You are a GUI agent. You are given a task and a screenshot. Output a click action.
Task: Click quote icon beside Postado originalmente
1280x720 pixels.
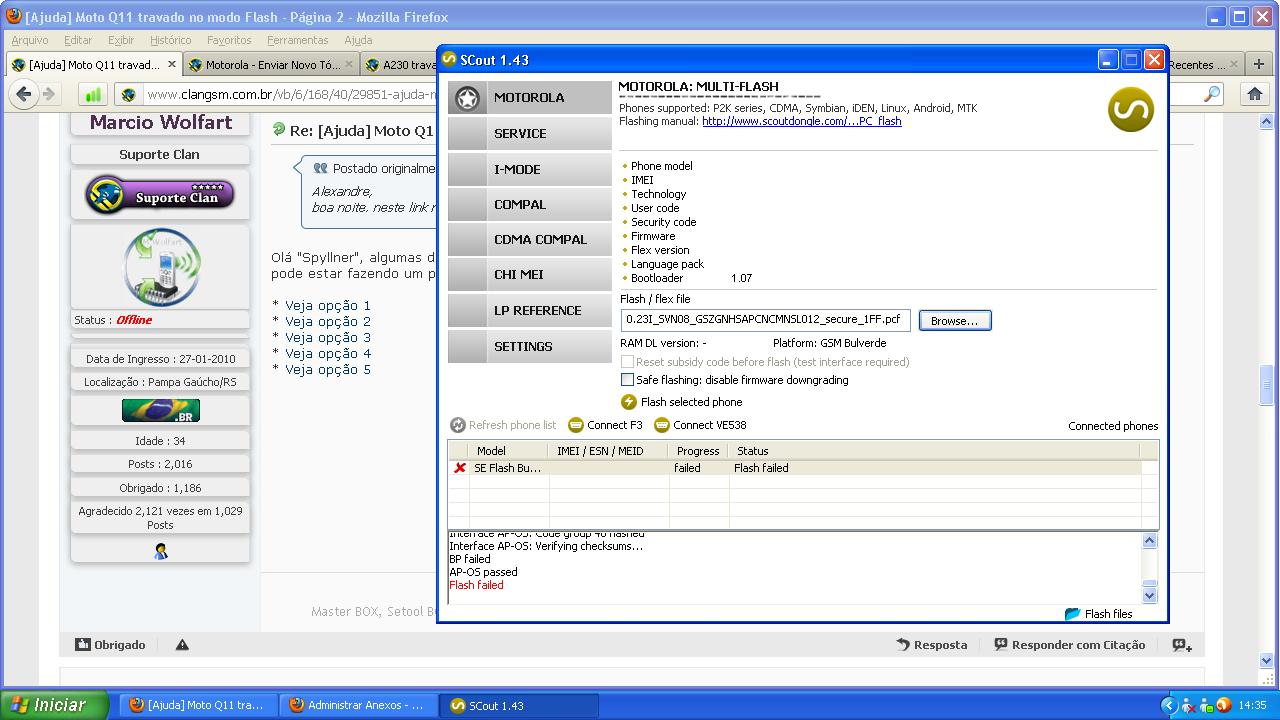320,169
